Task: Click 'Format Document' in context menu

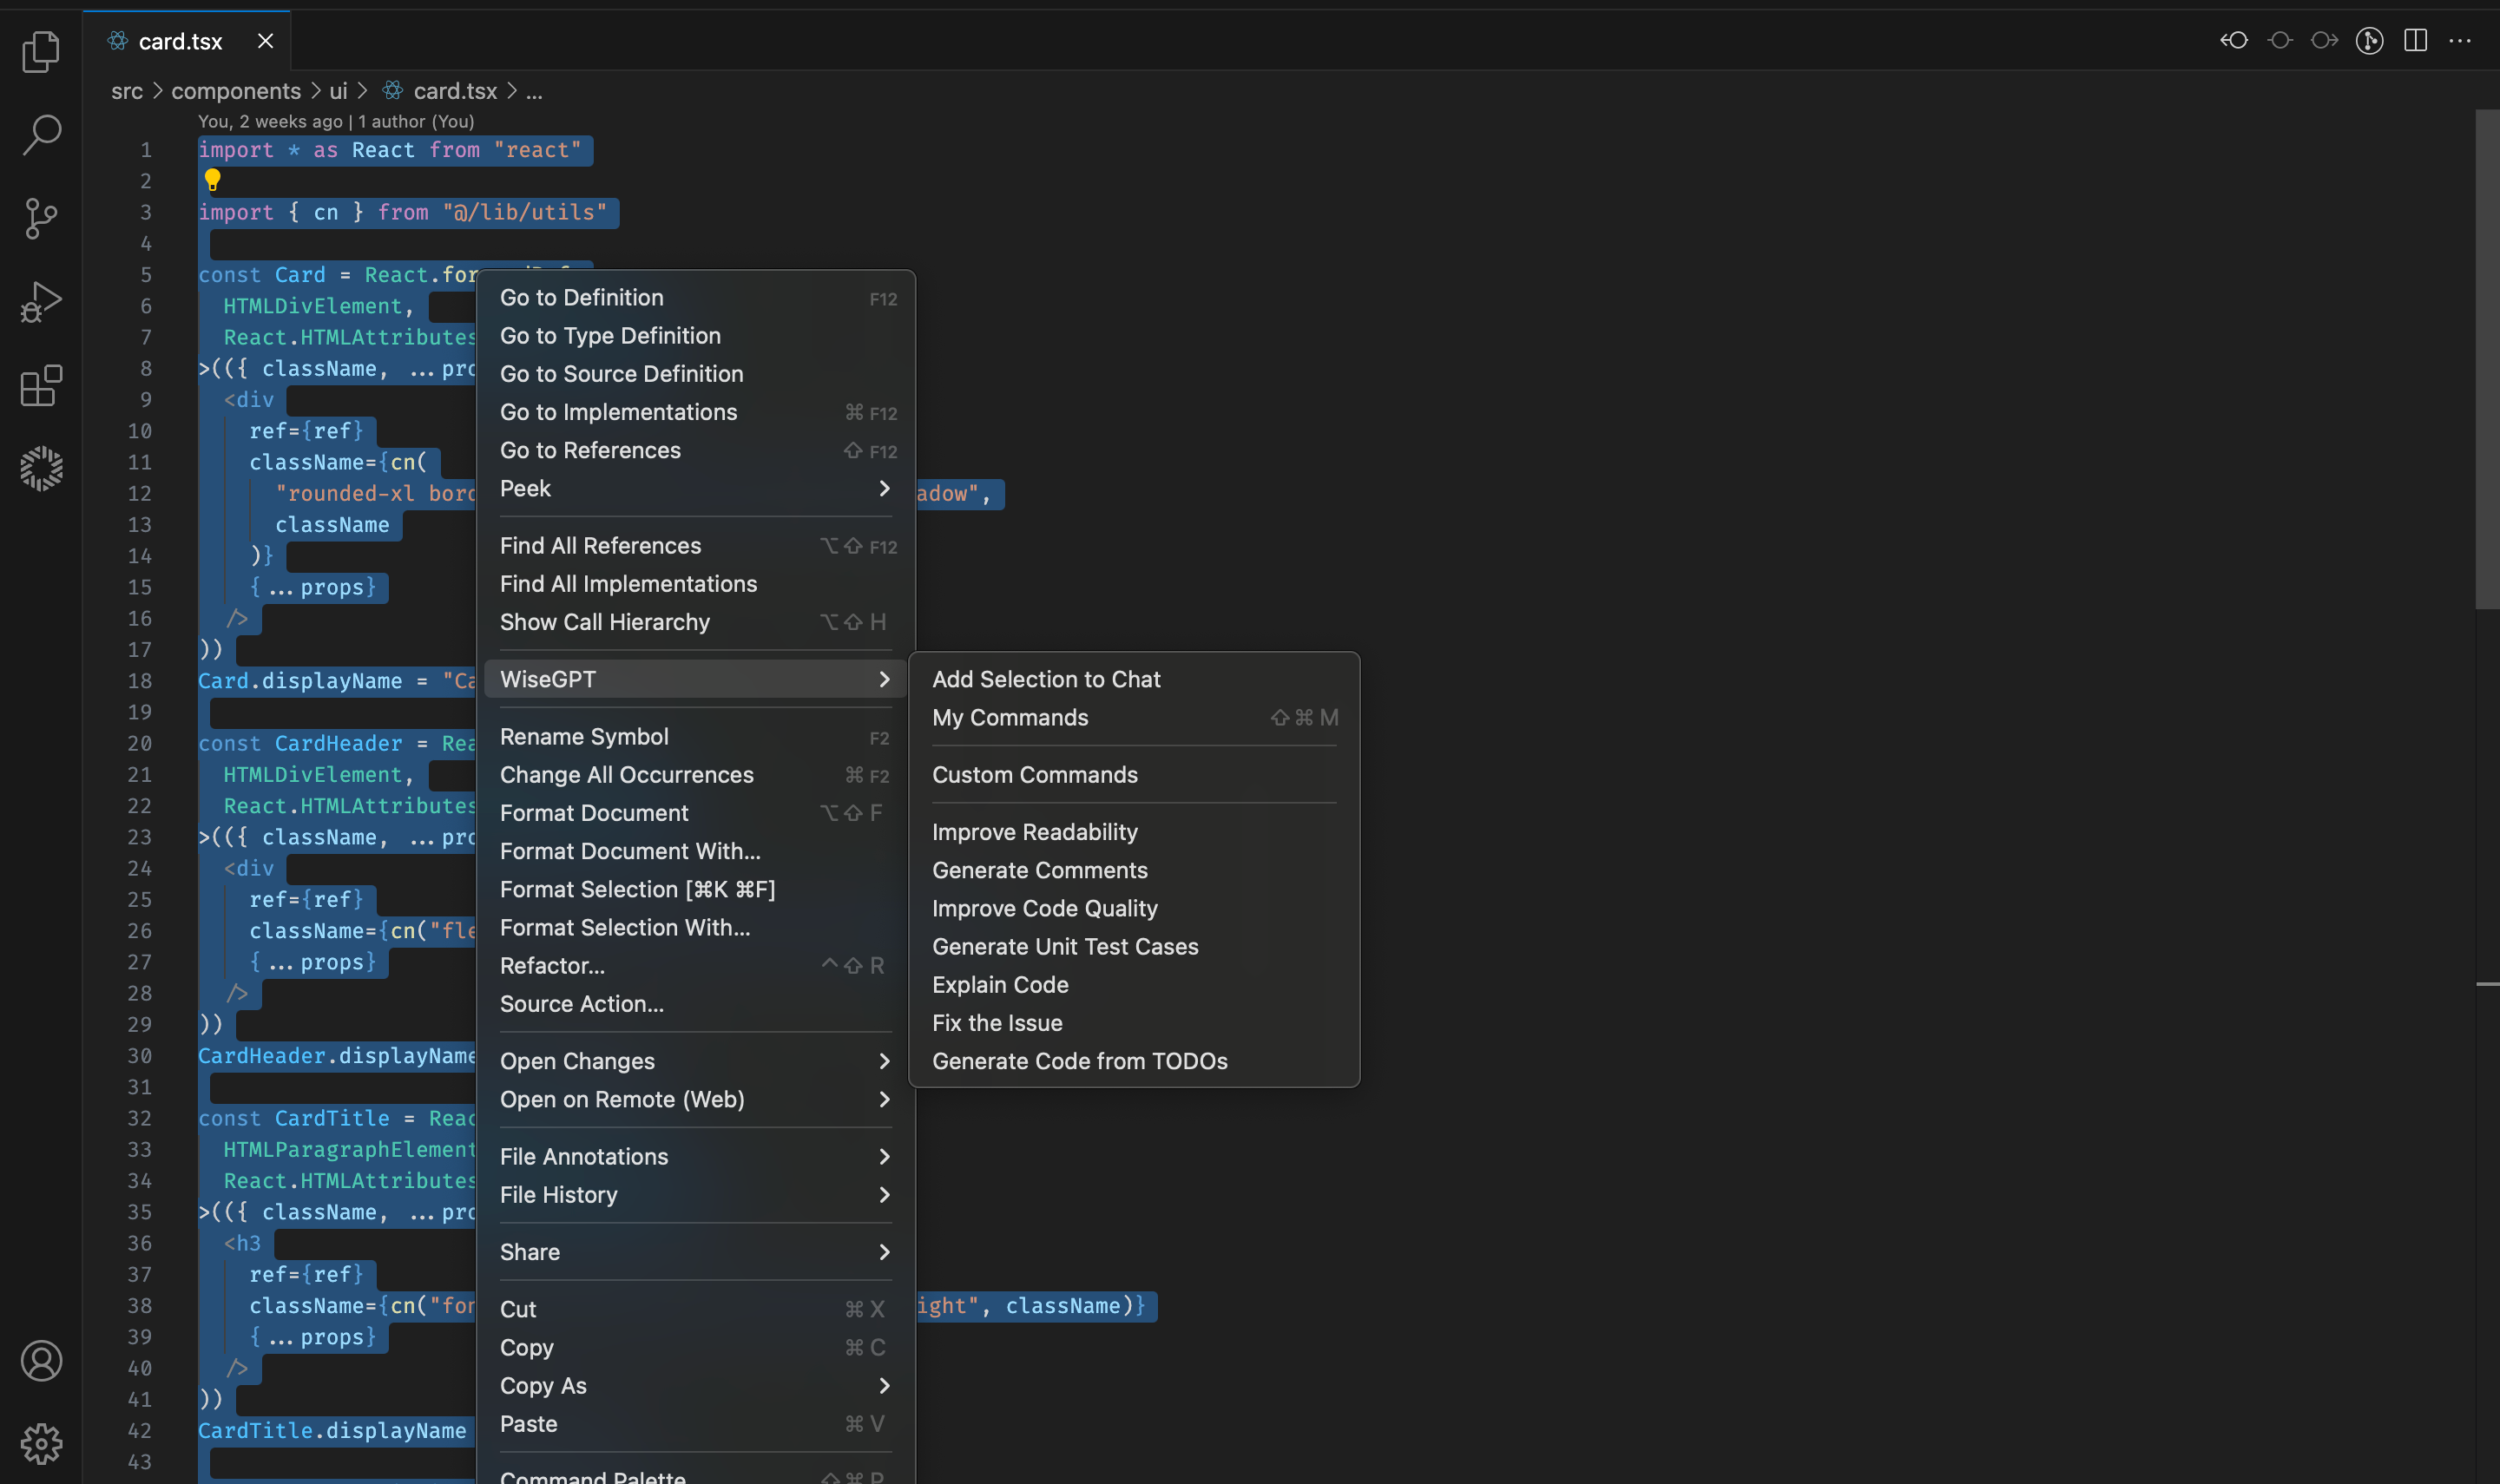Action: 594,814
